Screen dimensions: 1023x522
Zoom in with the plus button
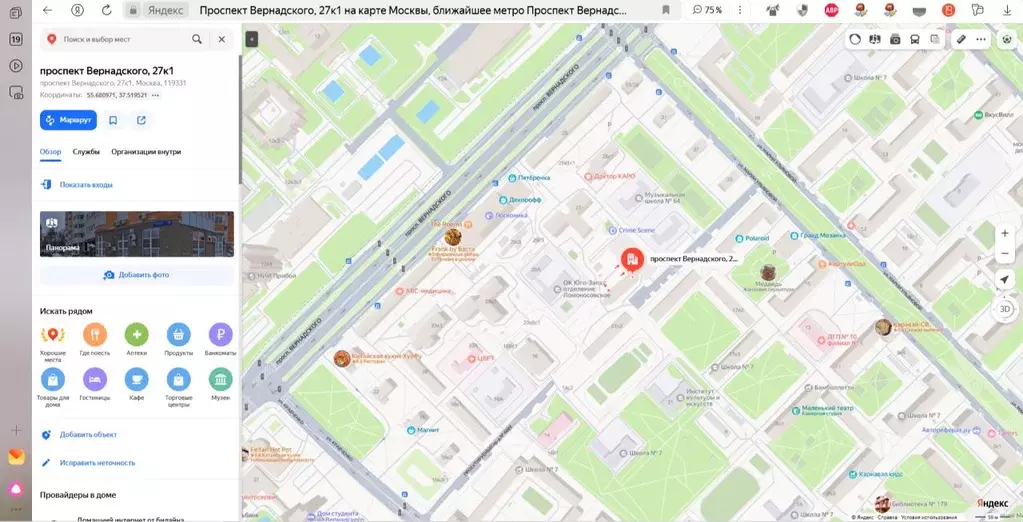point(1005,234)
